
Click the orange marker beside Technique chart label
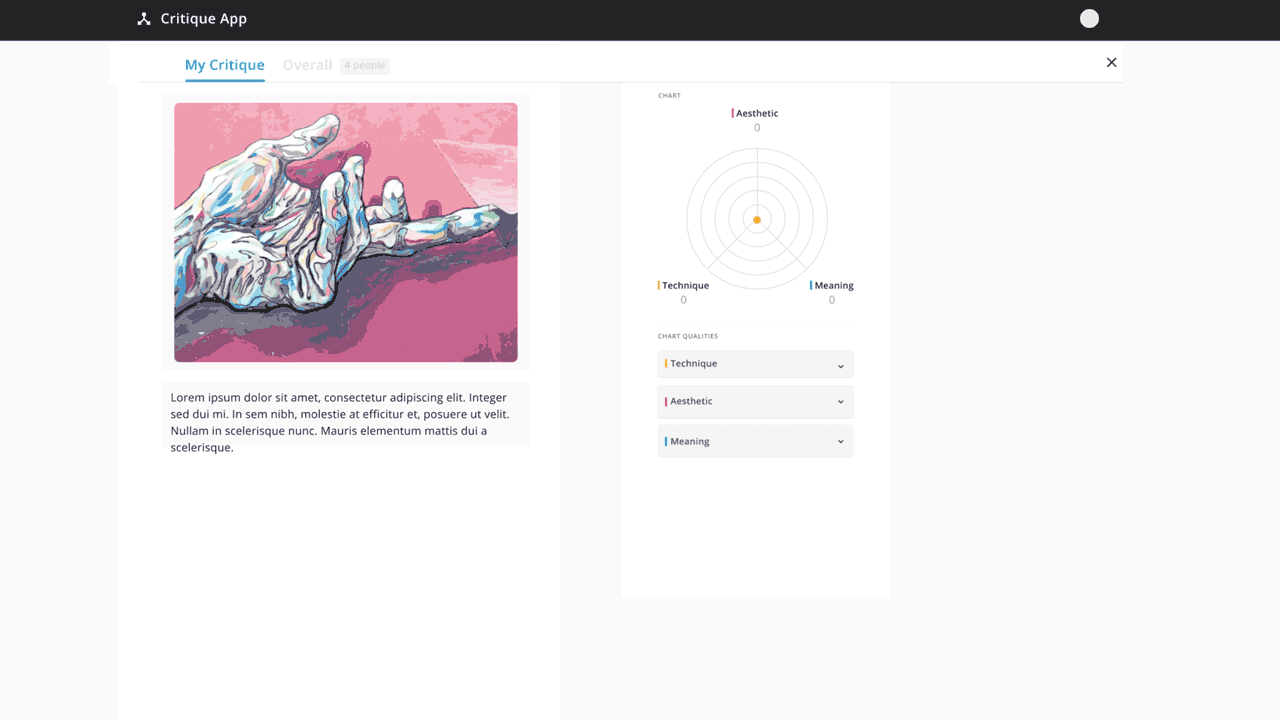pyautogui.click(x=659, y=286)
